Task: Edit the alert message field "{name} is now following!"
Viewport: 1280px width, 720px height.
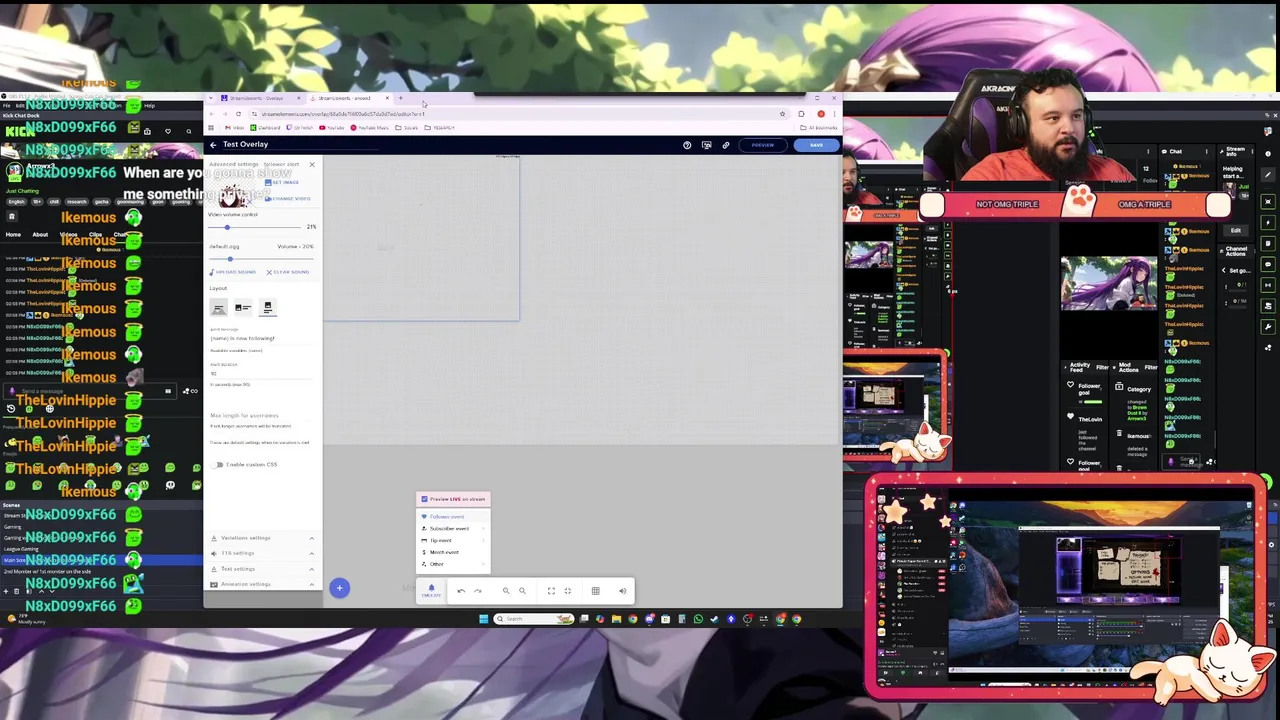Action: tap(262, 338)
